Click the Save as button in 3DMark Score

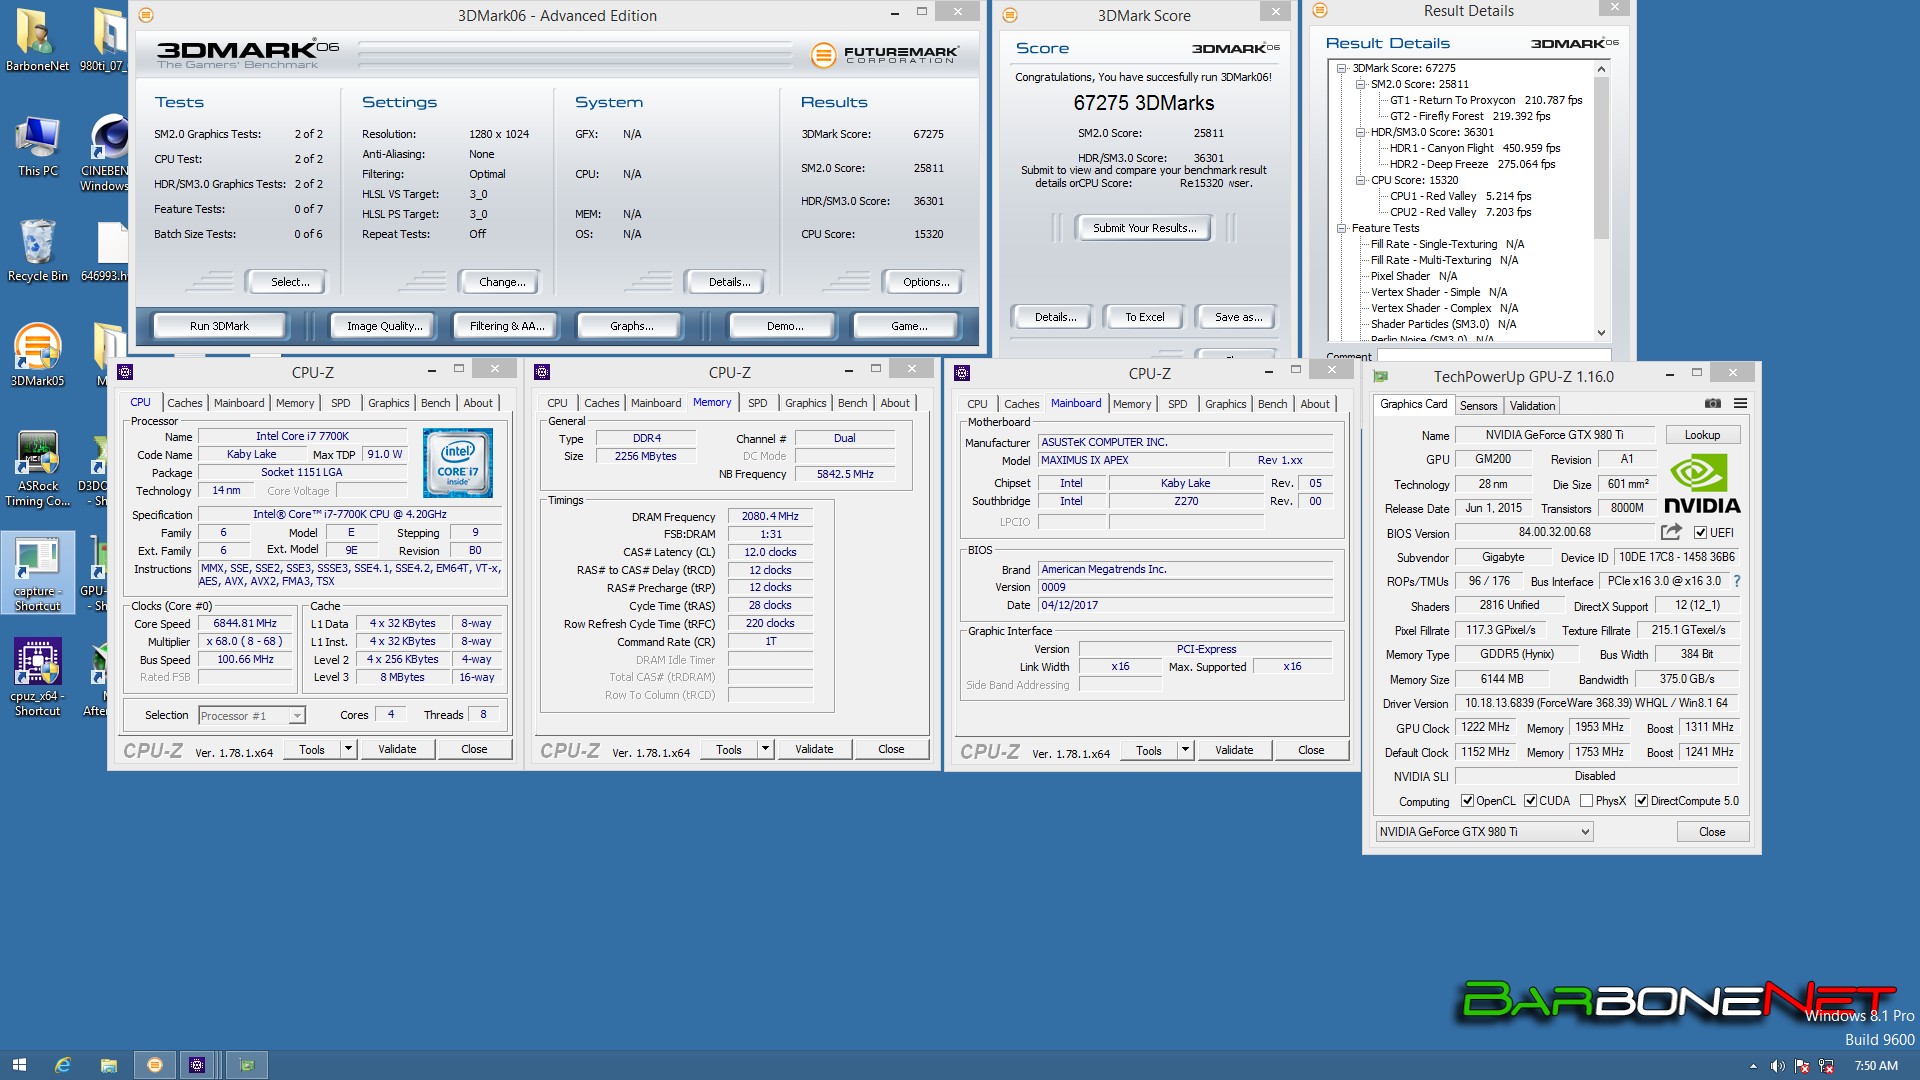coord(1238,317)
